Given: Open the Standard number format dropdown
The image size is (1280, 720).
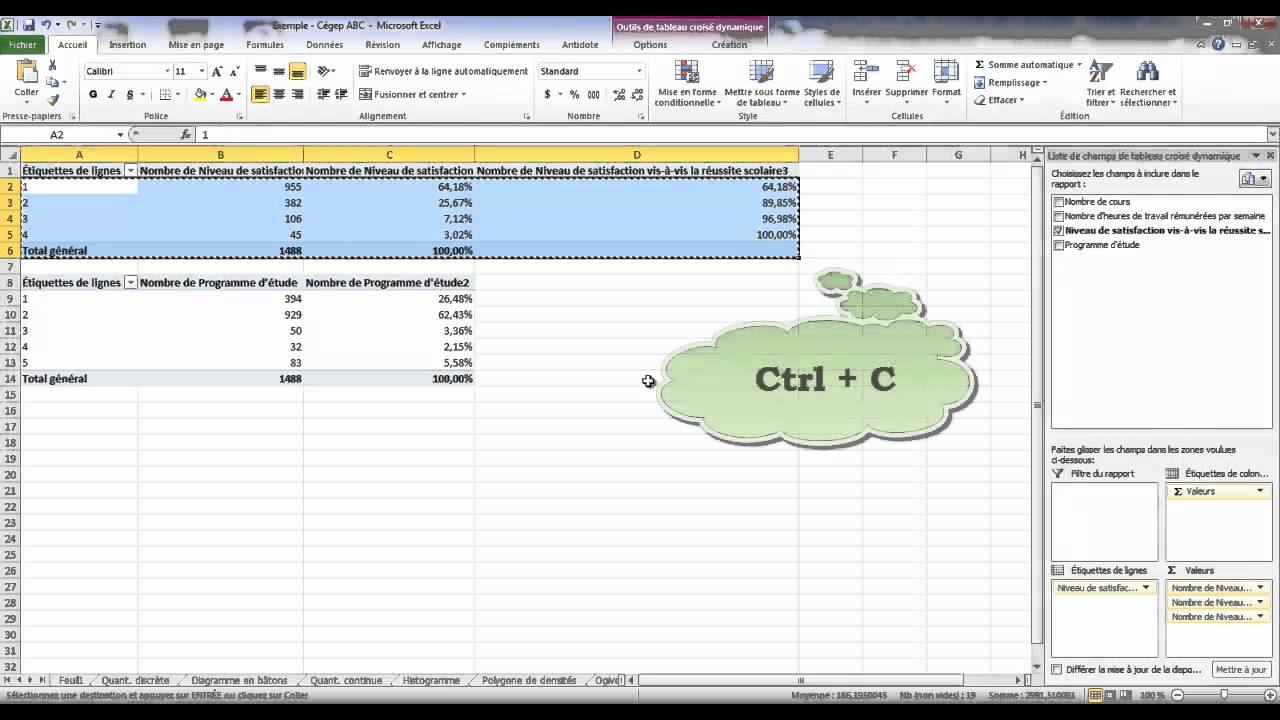Looking at the screenshot, I should [x=639, y=71].
